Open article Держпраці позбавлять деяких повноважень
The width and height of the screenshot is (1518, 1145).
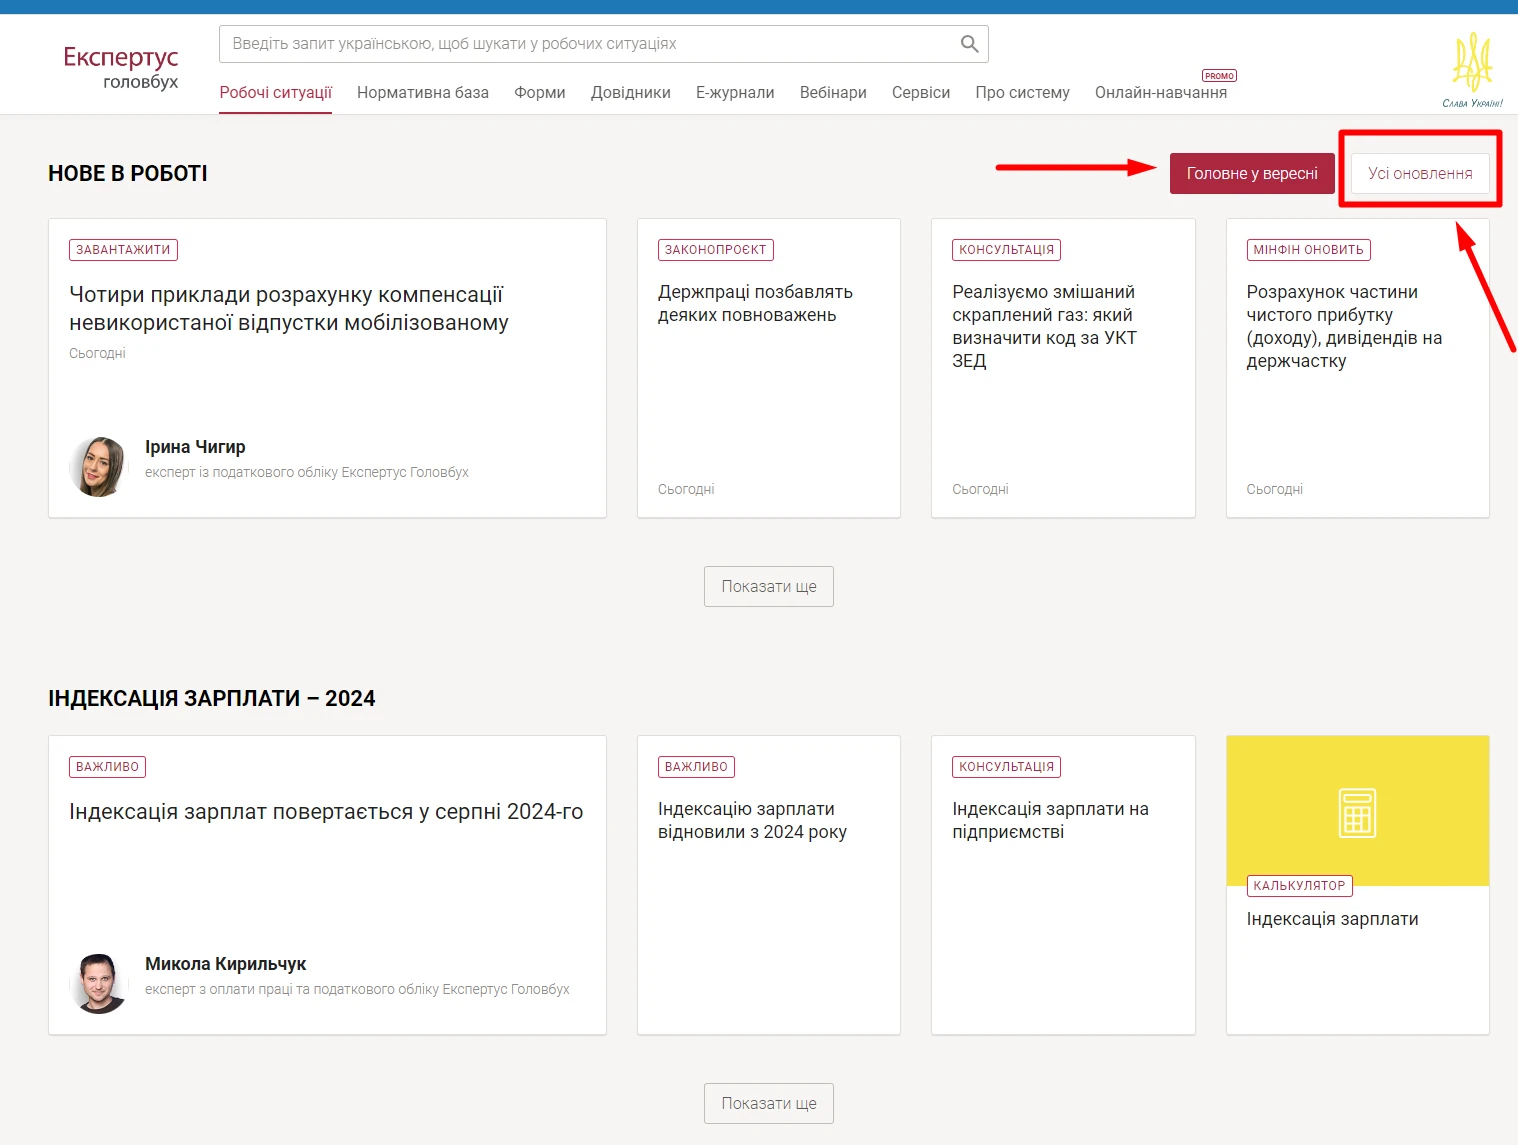point(755,304)
